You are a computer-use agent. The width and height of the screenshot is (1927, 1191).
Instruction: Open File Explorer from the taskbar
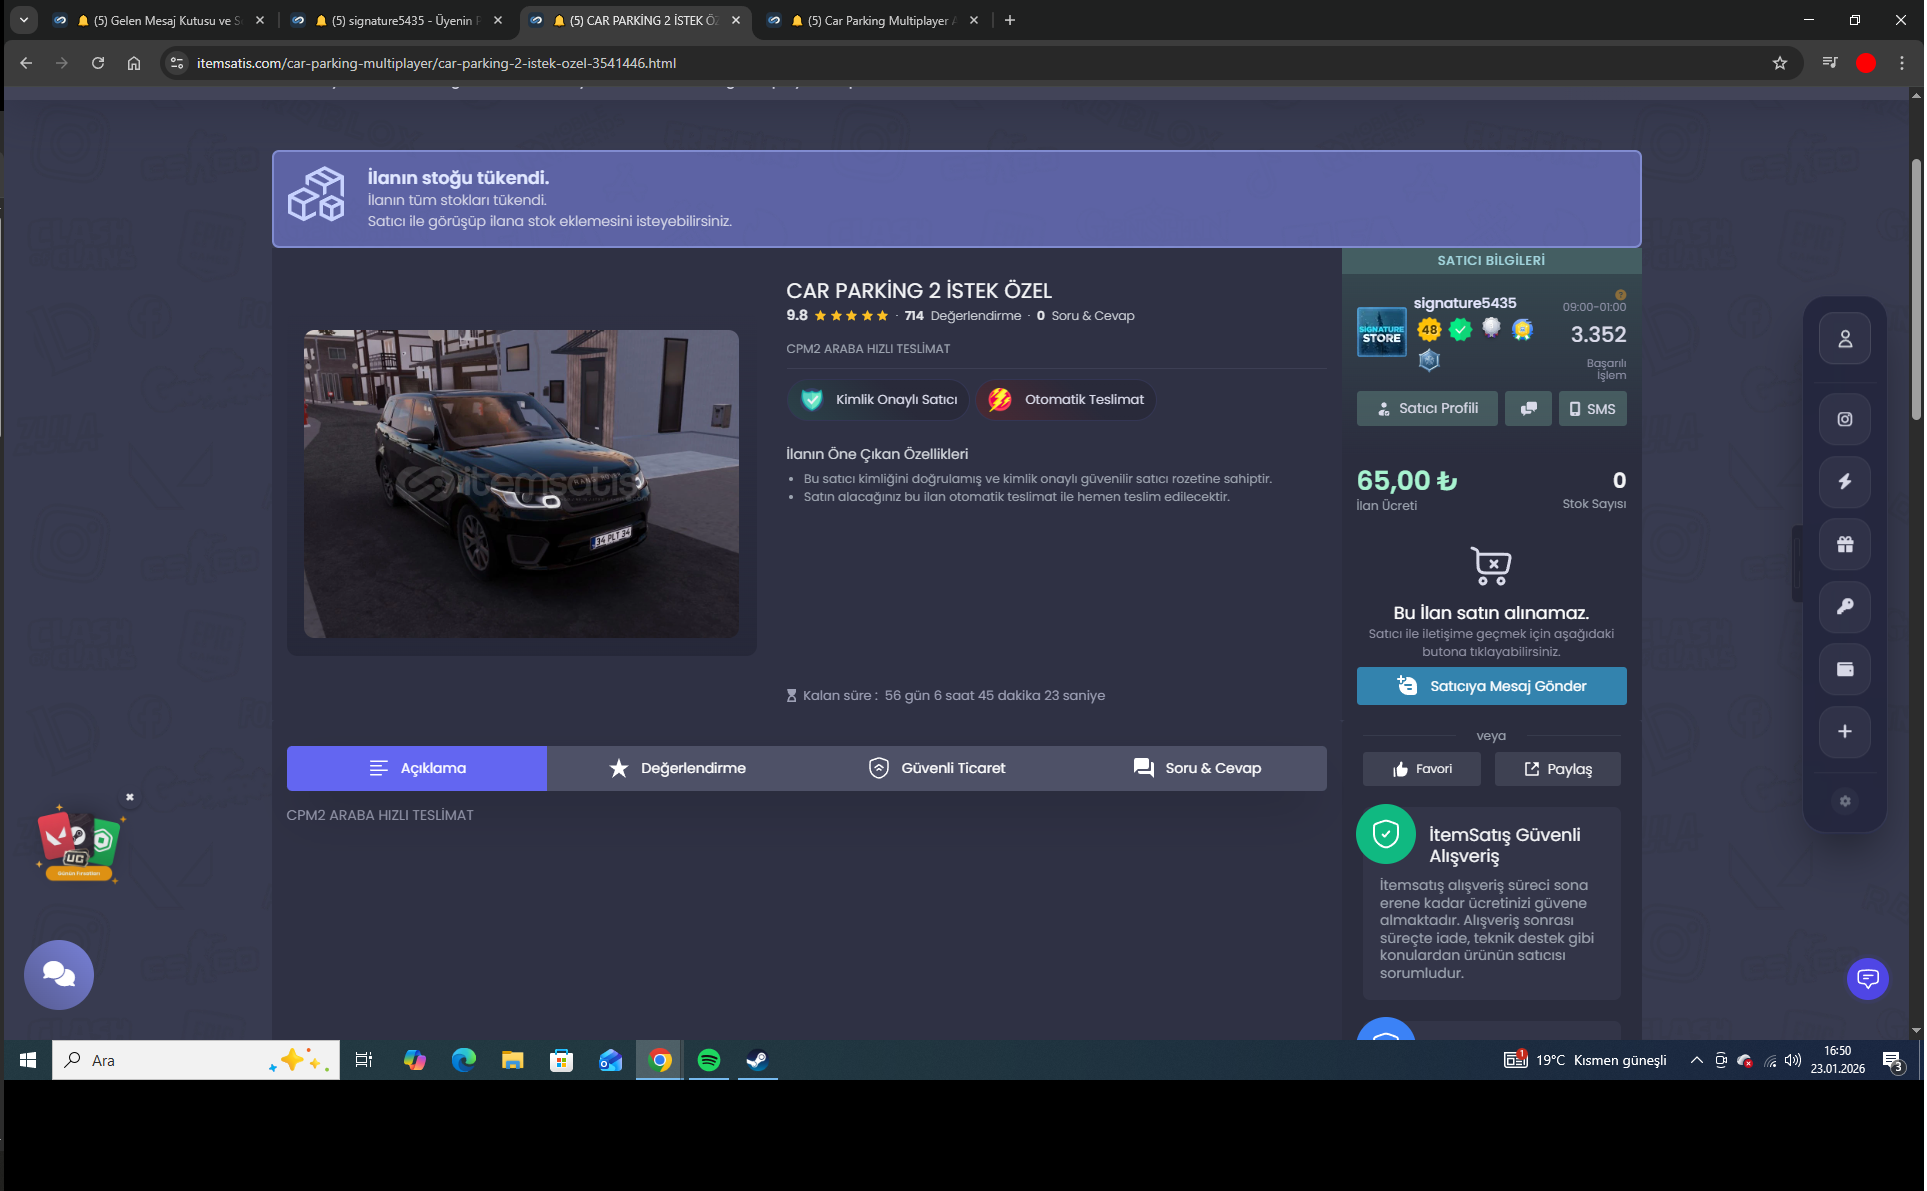(513, 1060)
